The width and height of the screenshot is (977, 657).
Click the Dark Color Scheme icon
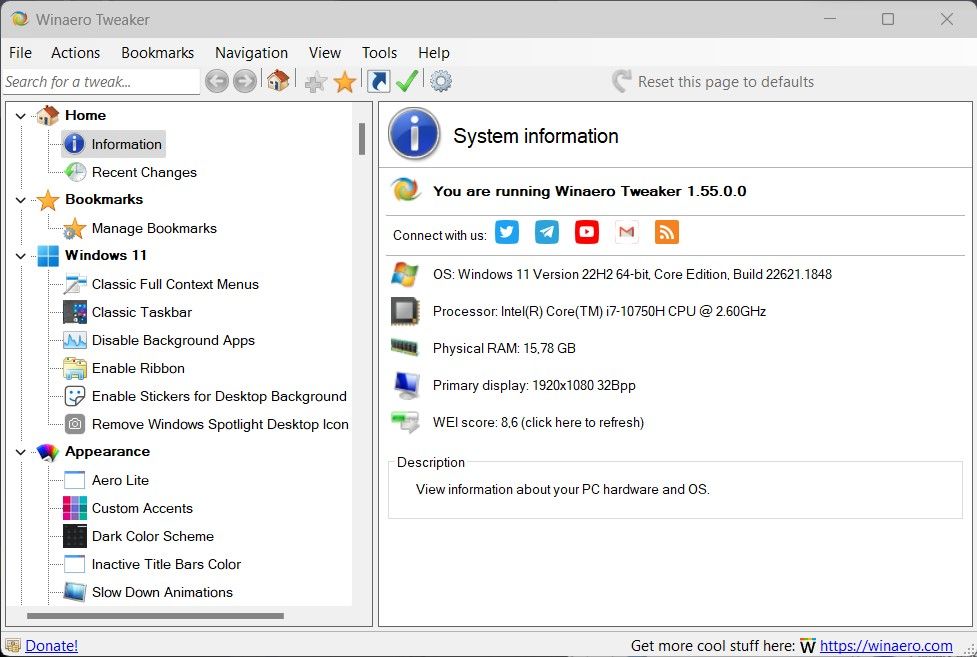pos(75,536)
